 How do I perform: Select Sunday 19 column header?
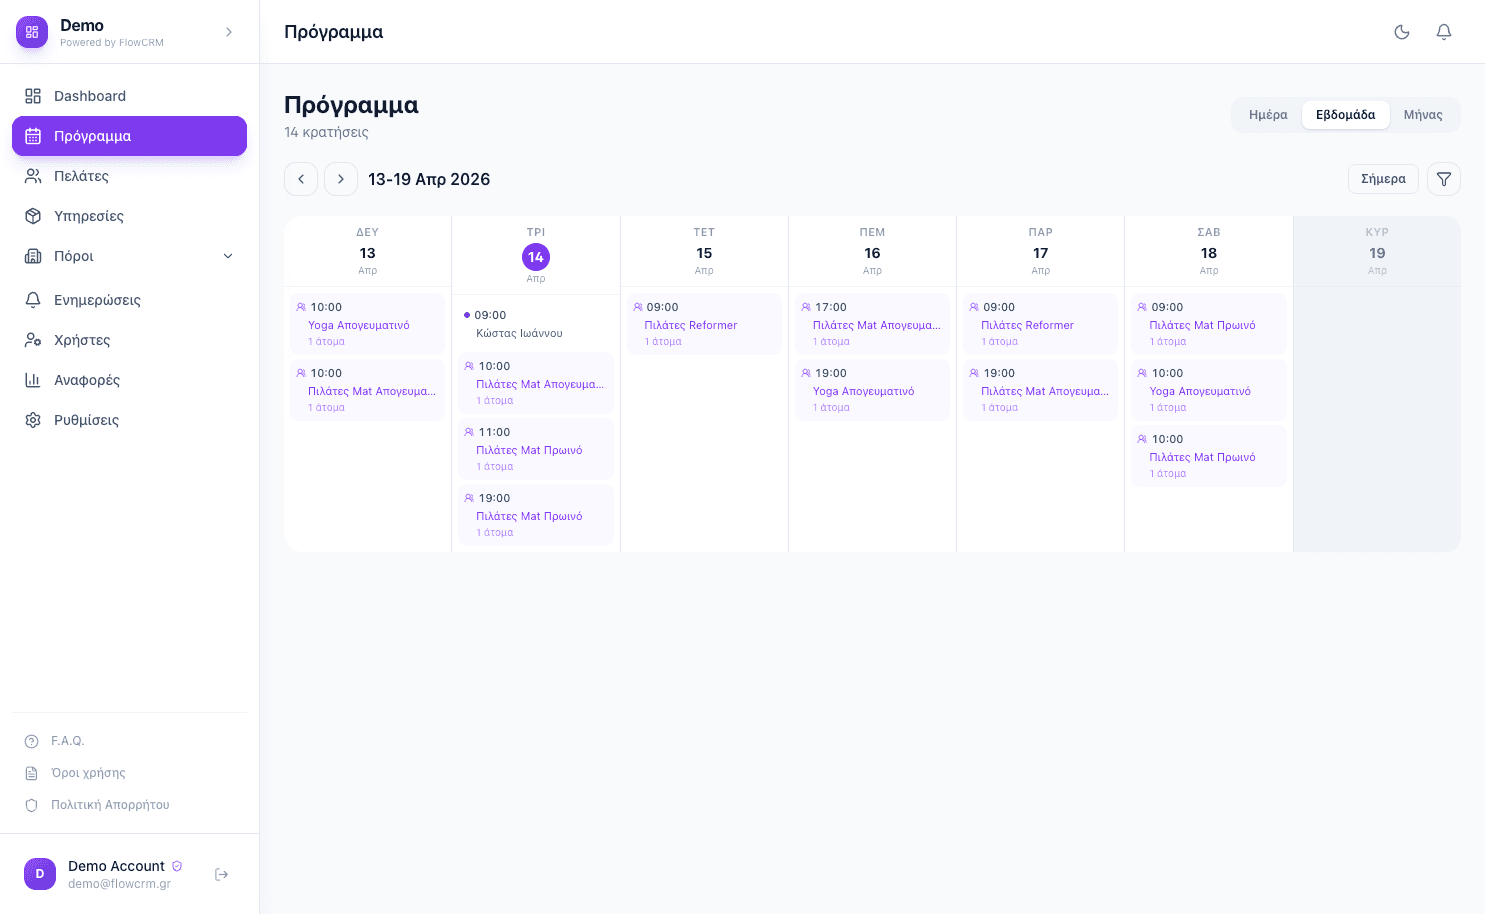pos(1377,251)
